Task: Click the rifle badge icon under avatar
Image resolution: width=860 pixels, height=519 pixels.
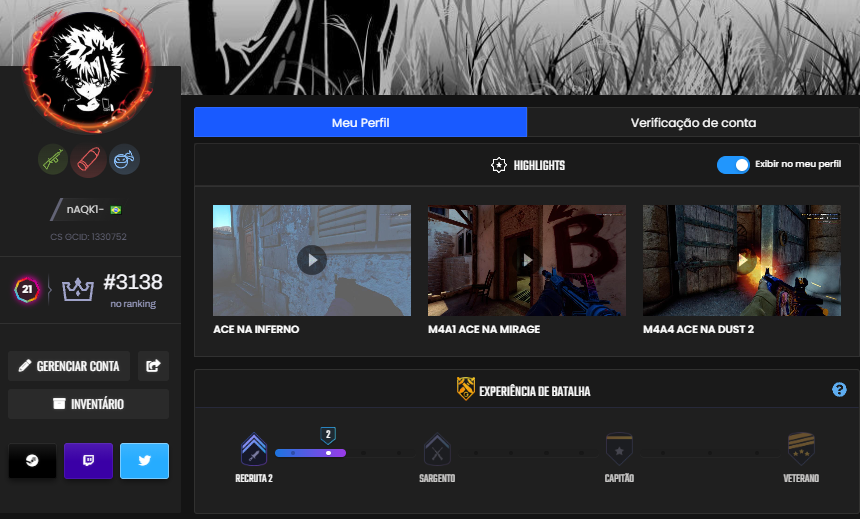Action: point(53,160)
